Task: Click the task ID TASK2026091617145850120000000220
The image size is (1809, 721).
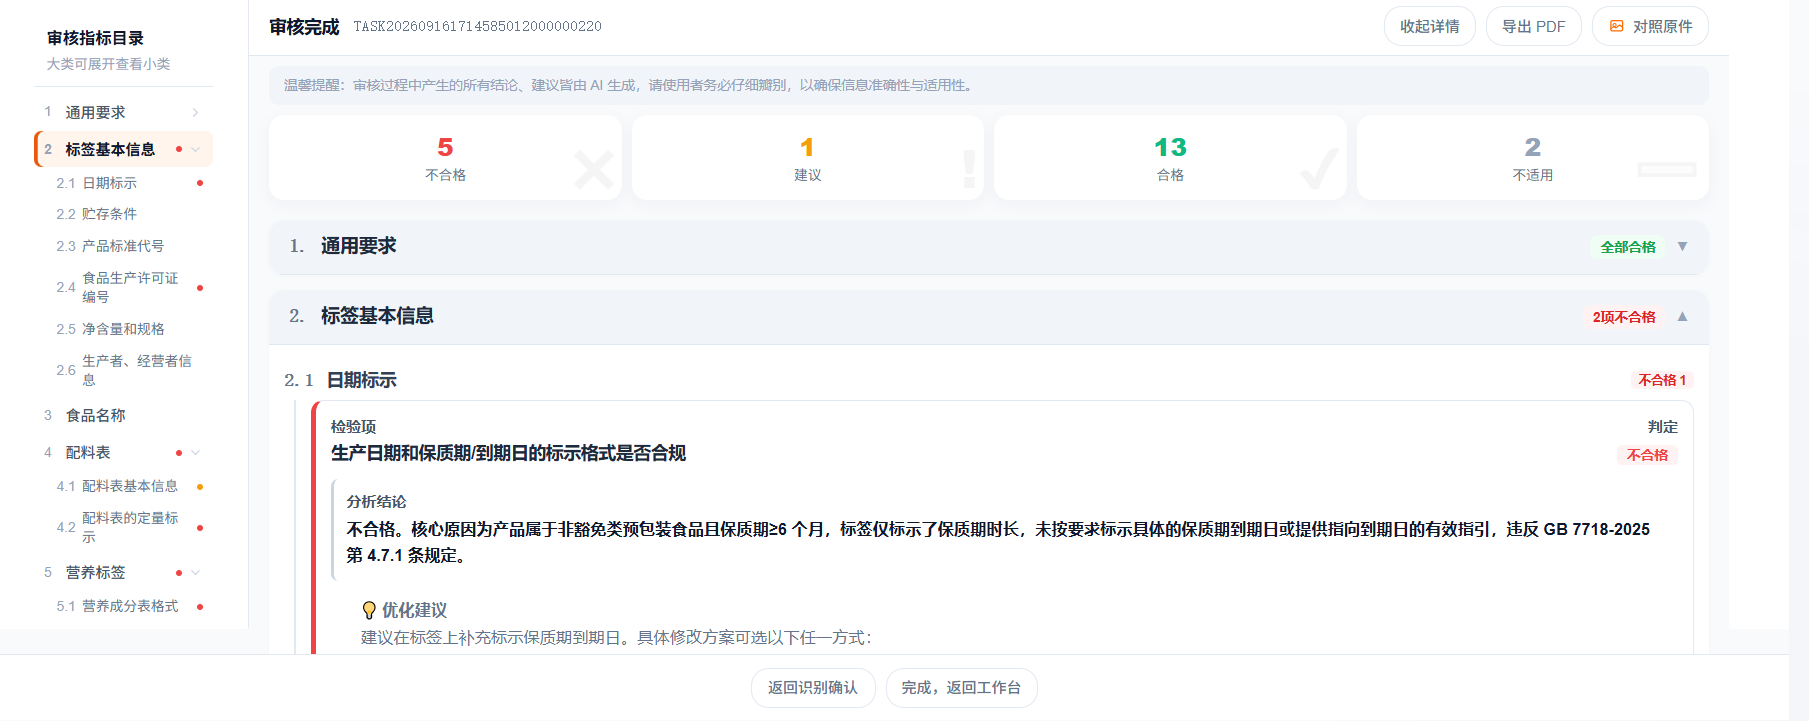Action: 477,27
